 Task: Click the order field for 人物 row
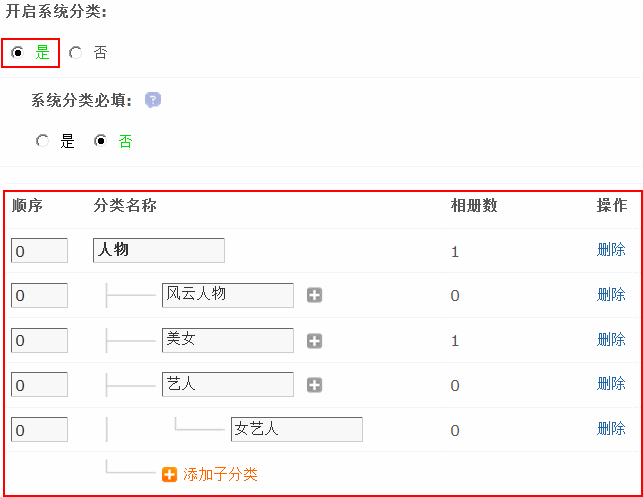tap(39, 250)
